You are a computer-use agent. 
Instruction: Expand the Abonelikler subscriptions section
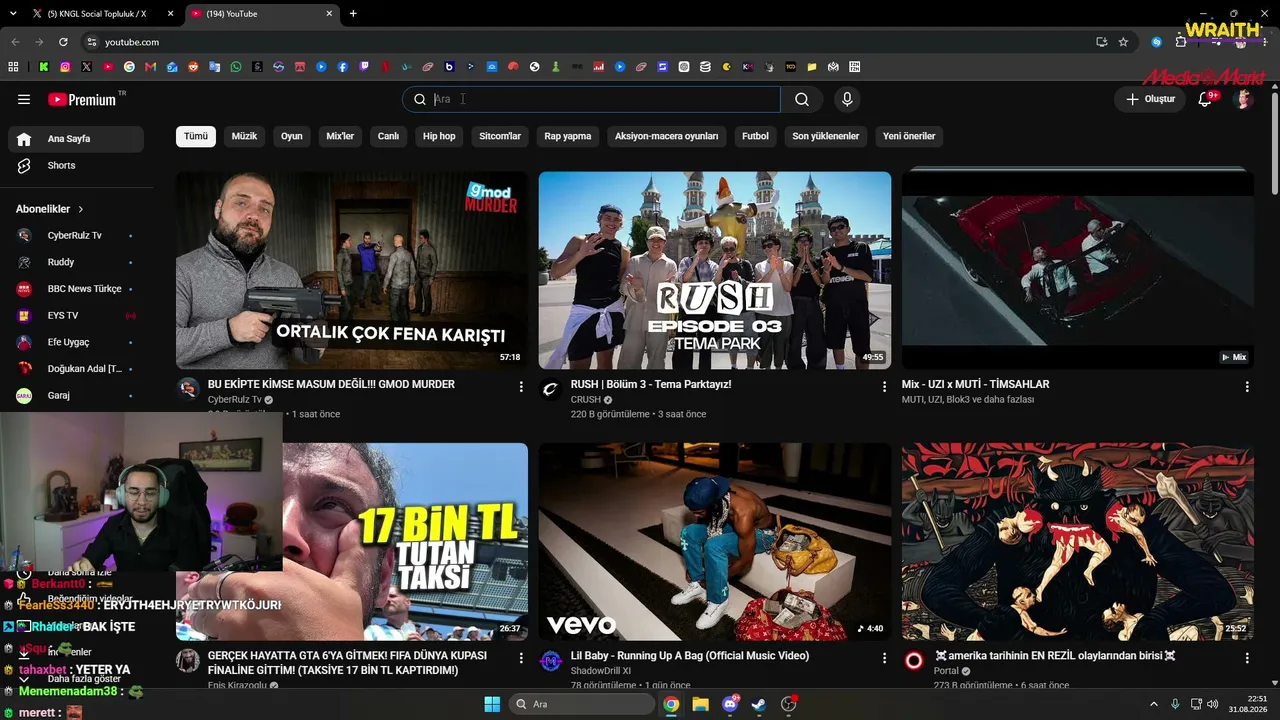pos(50,209)
